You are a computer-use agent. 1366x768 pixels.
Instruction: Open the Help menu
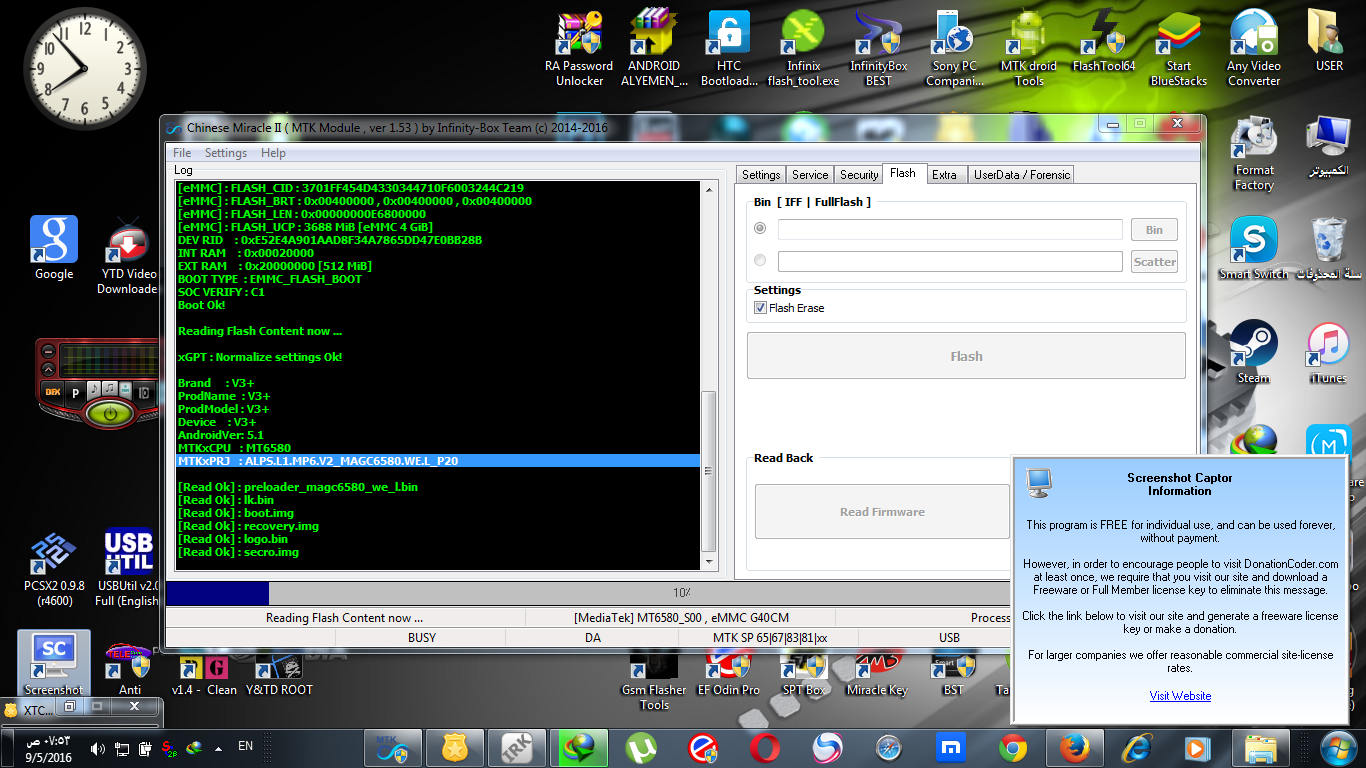pos(273,153)
